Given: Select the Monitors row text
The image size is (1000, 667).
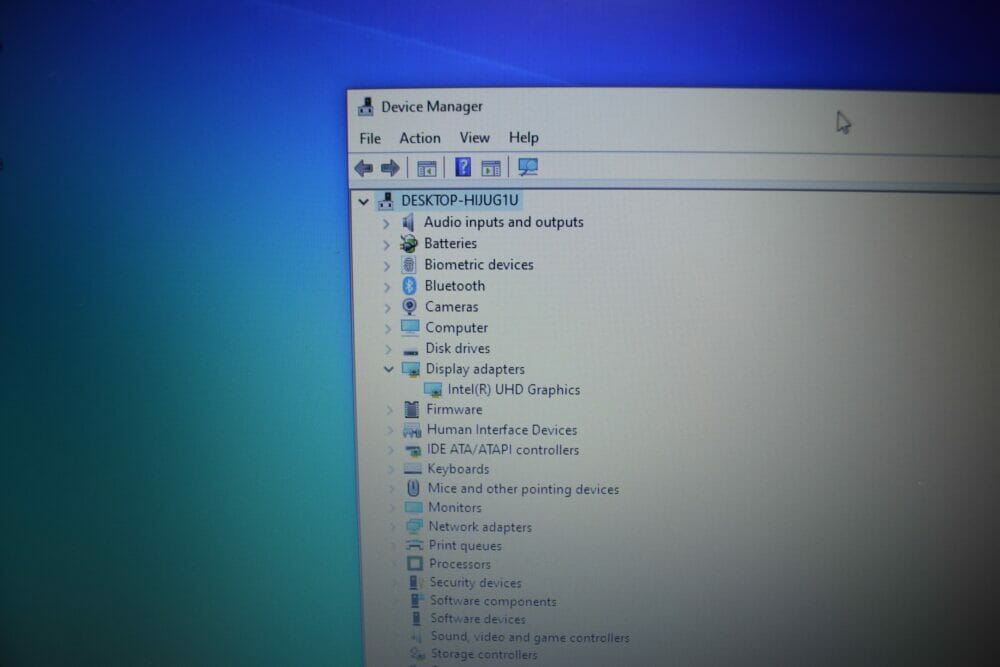Looking at the screenshot, I should click(x=455, y=508).
